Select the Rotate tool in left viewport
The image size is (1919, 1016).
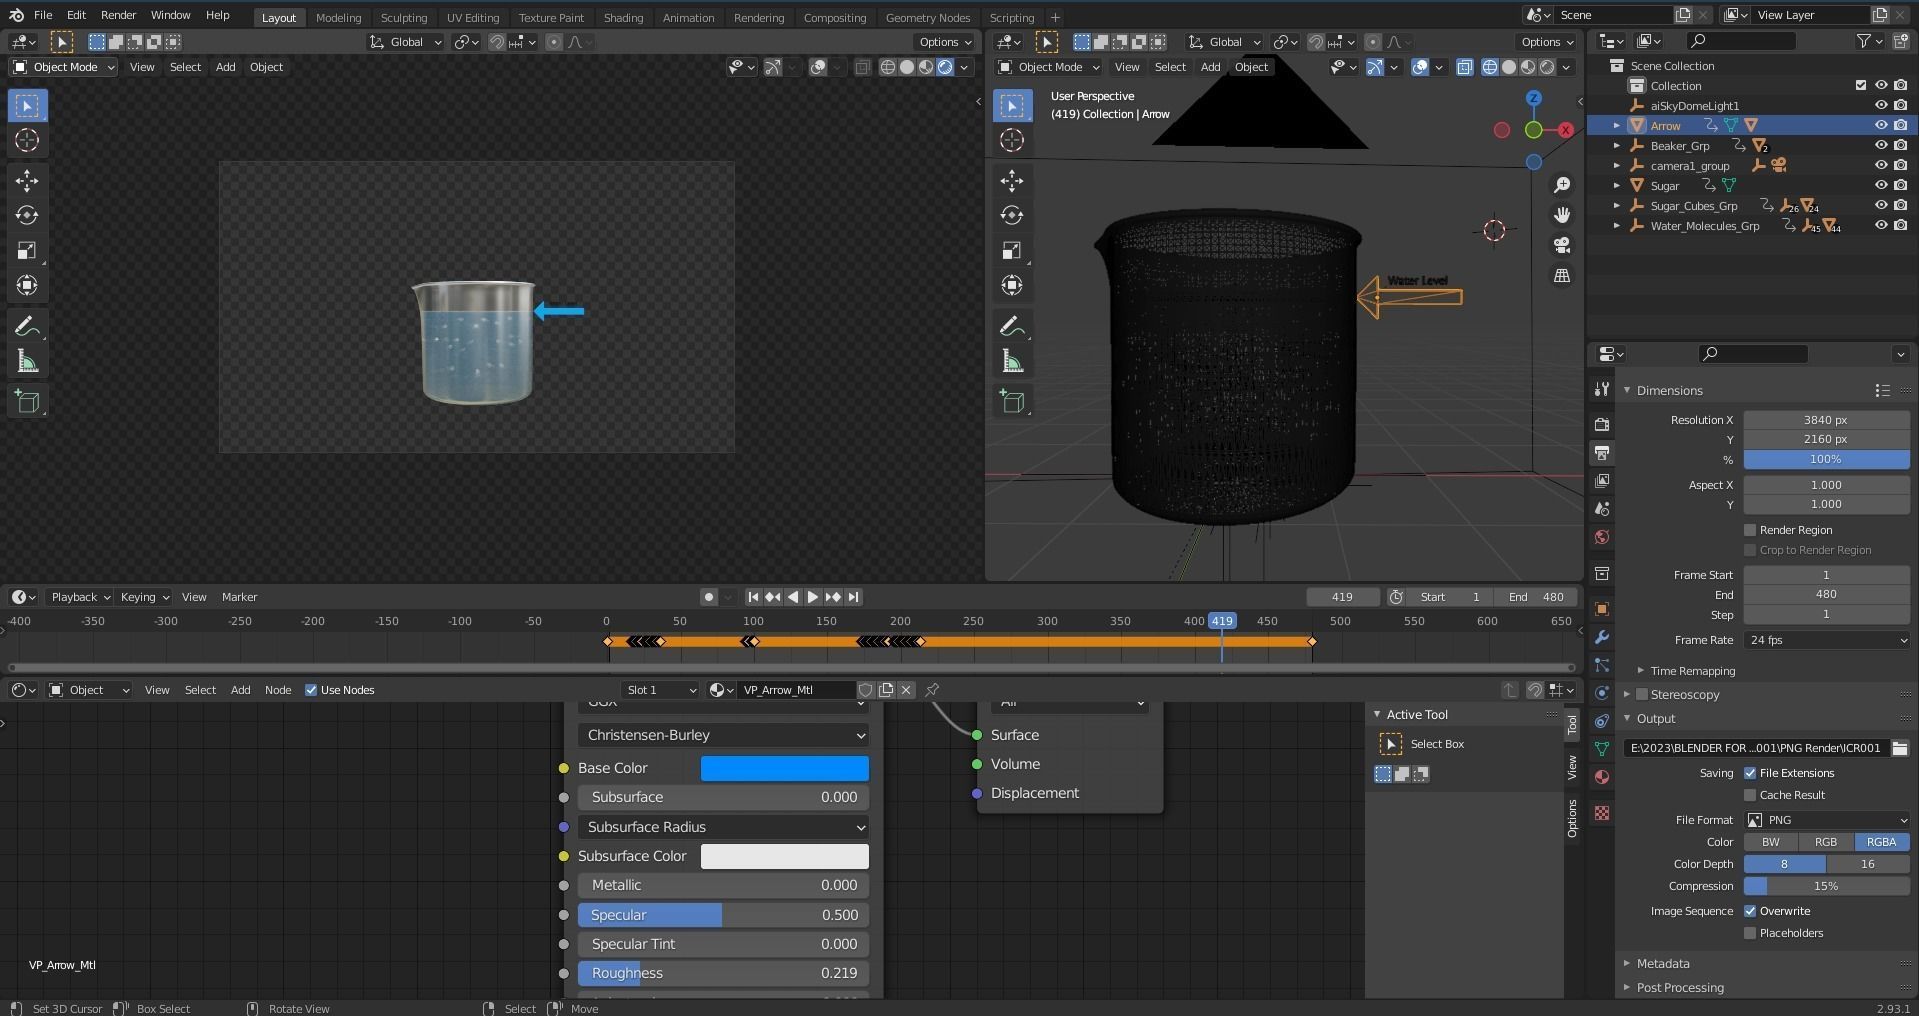tap(27, 216)
